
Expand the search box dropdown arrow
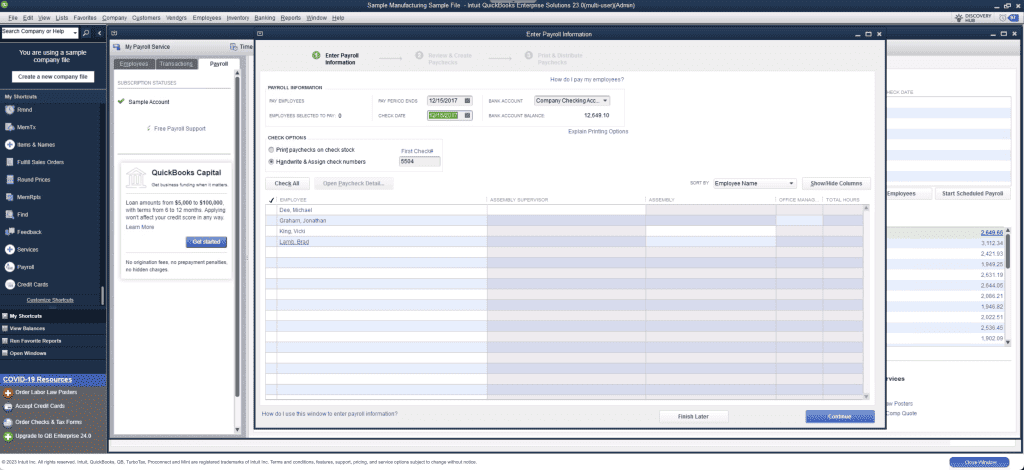coord(75,33)
